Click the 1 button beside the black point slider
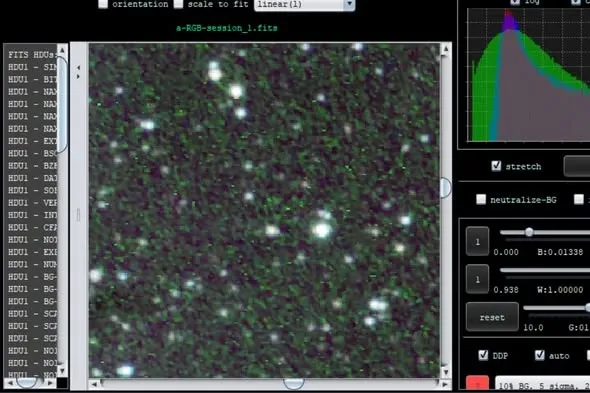 477,241
